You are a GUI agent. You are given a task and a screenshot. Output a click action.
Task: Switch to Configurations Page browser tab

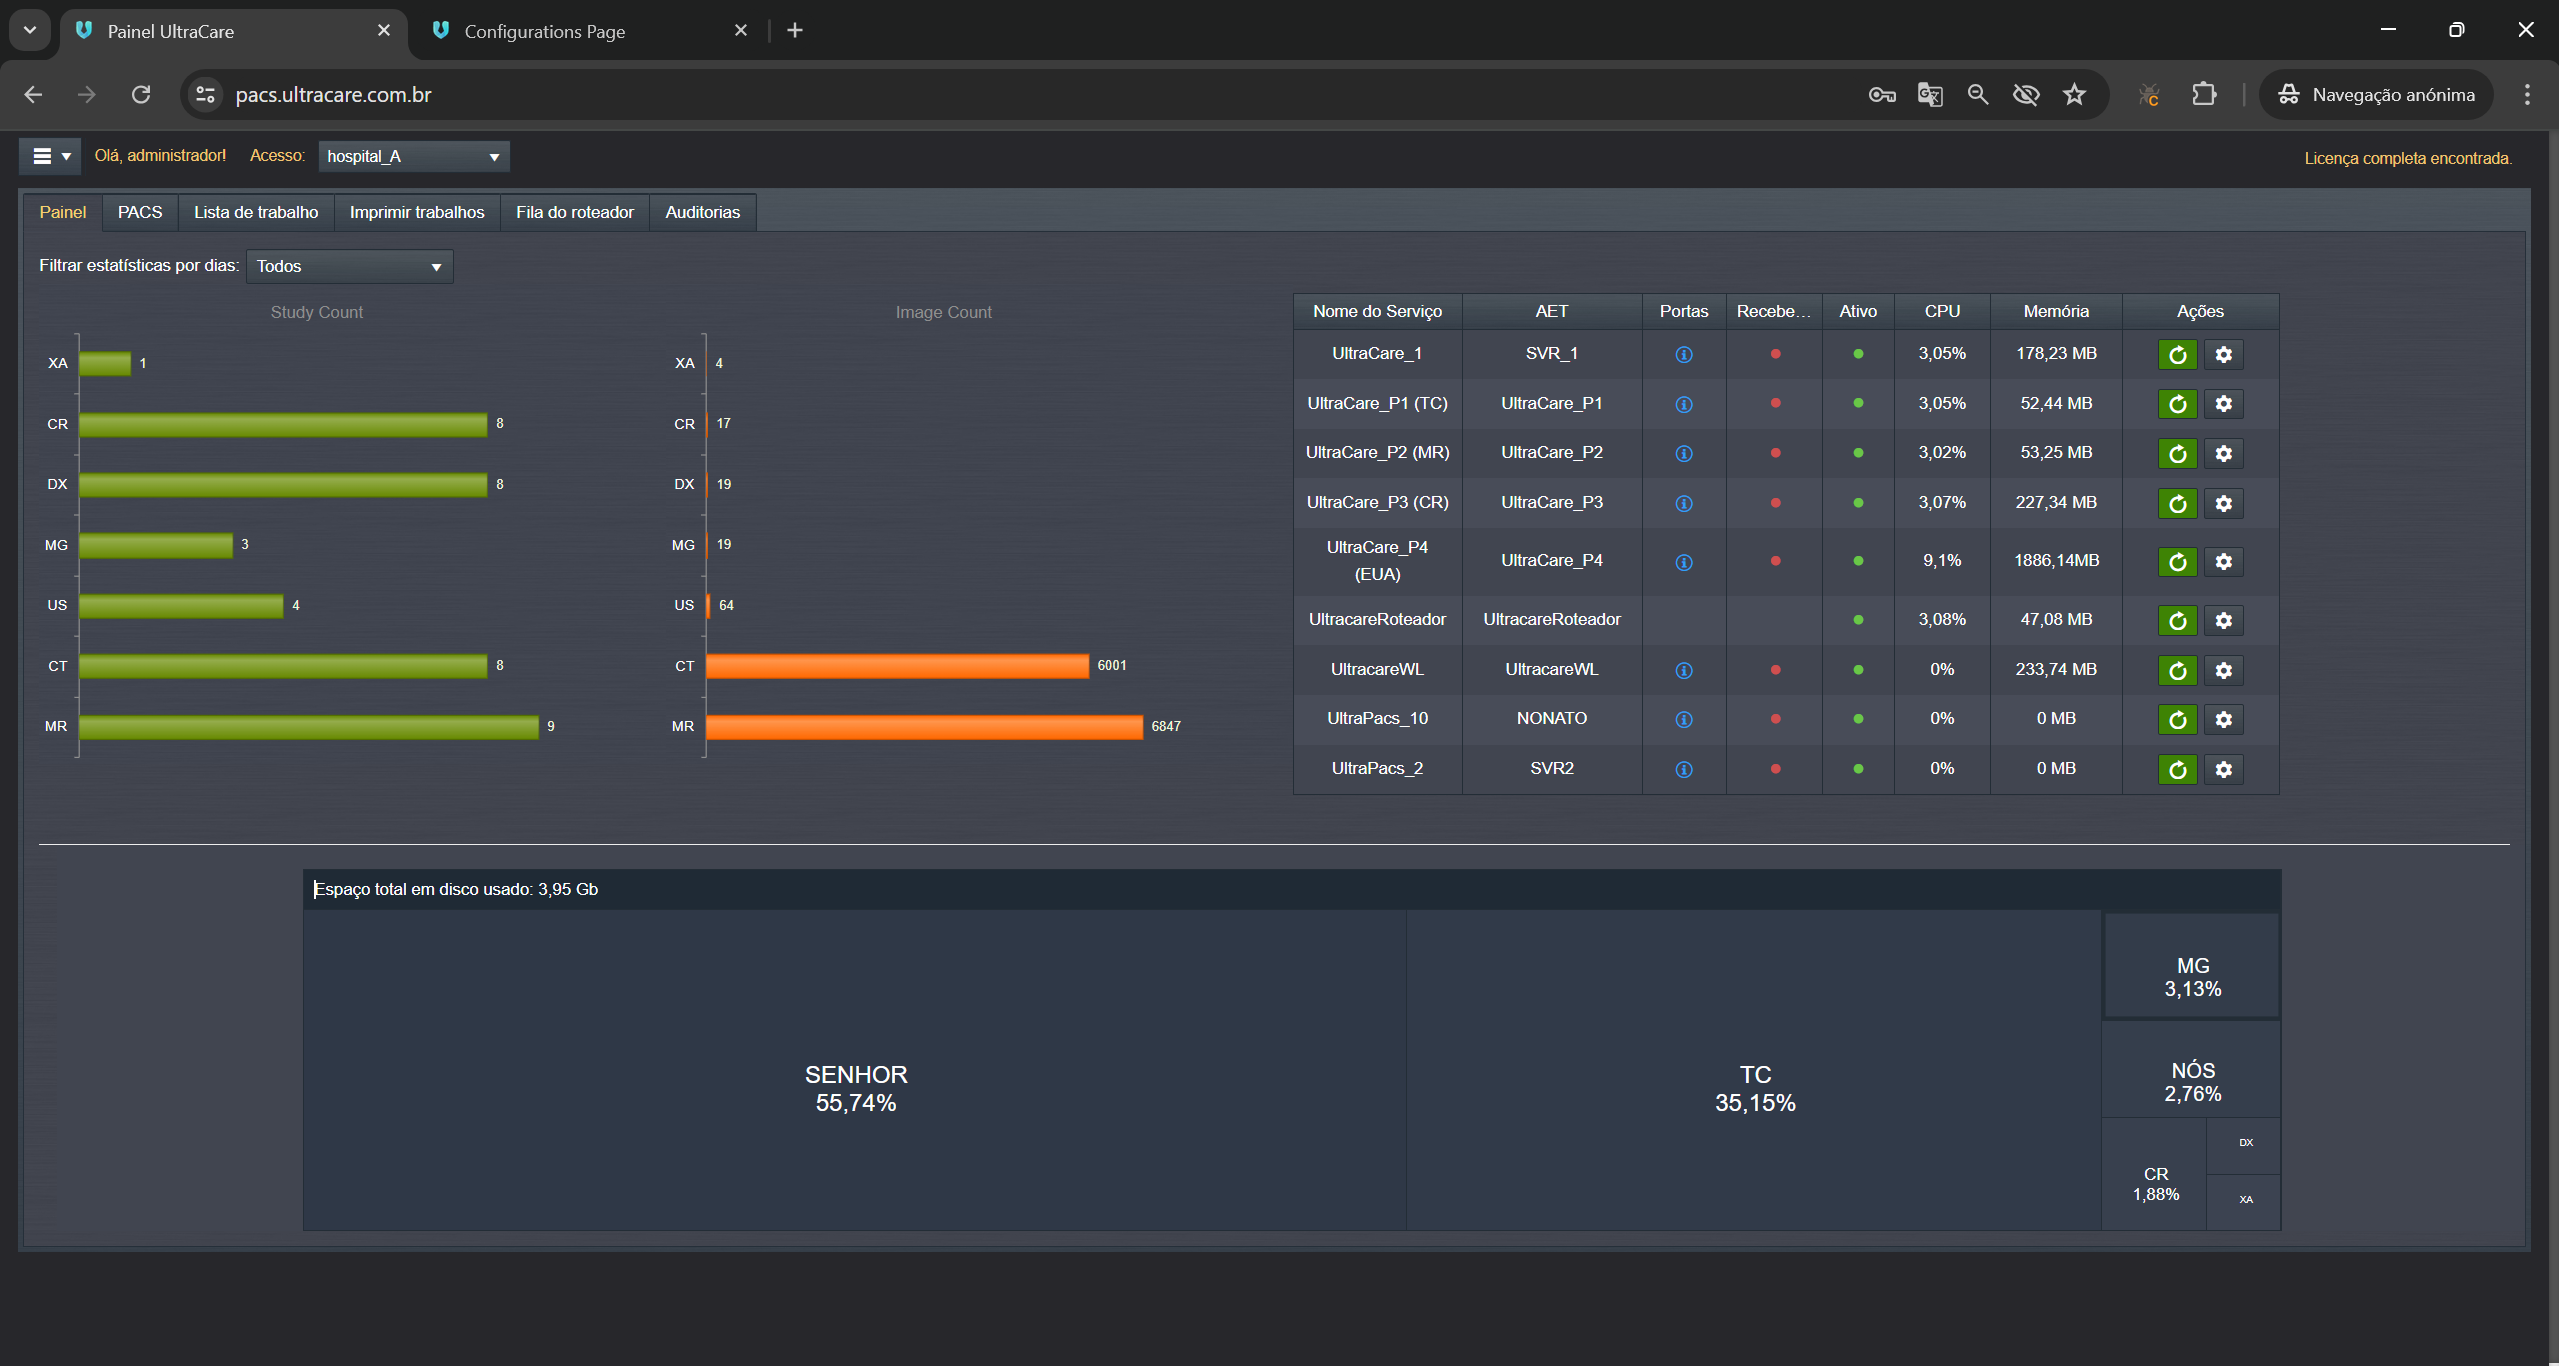coord(544,31)
